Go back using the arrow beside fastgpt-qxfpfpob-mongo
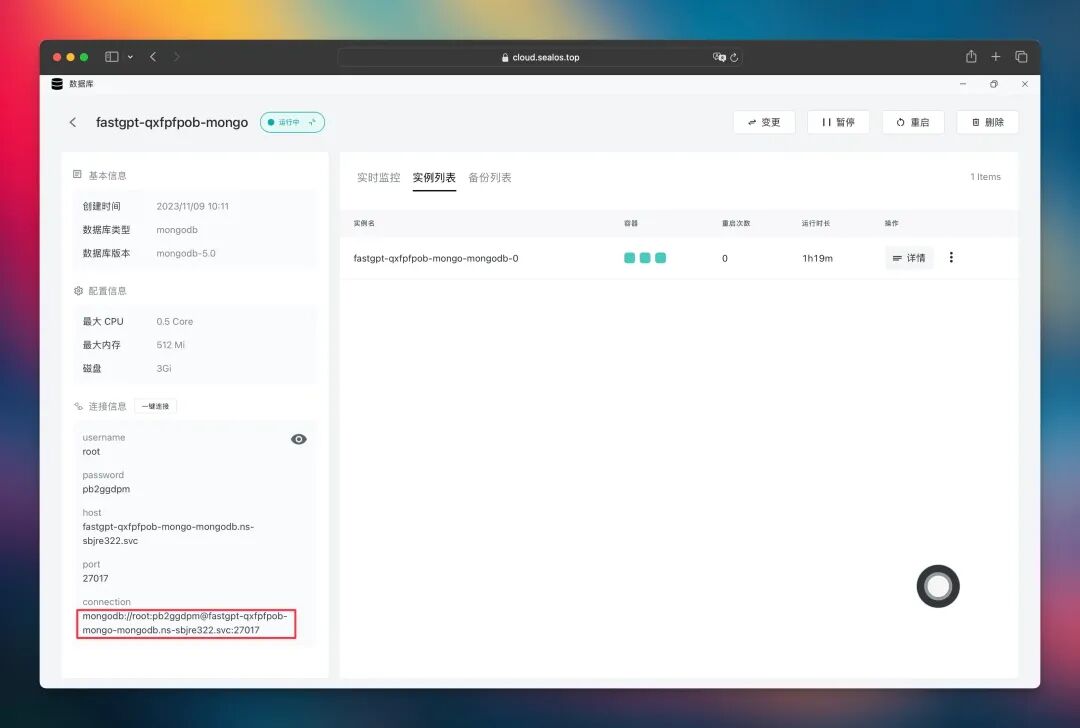This screenshot has height=728, width=1080. coord(73,122)
